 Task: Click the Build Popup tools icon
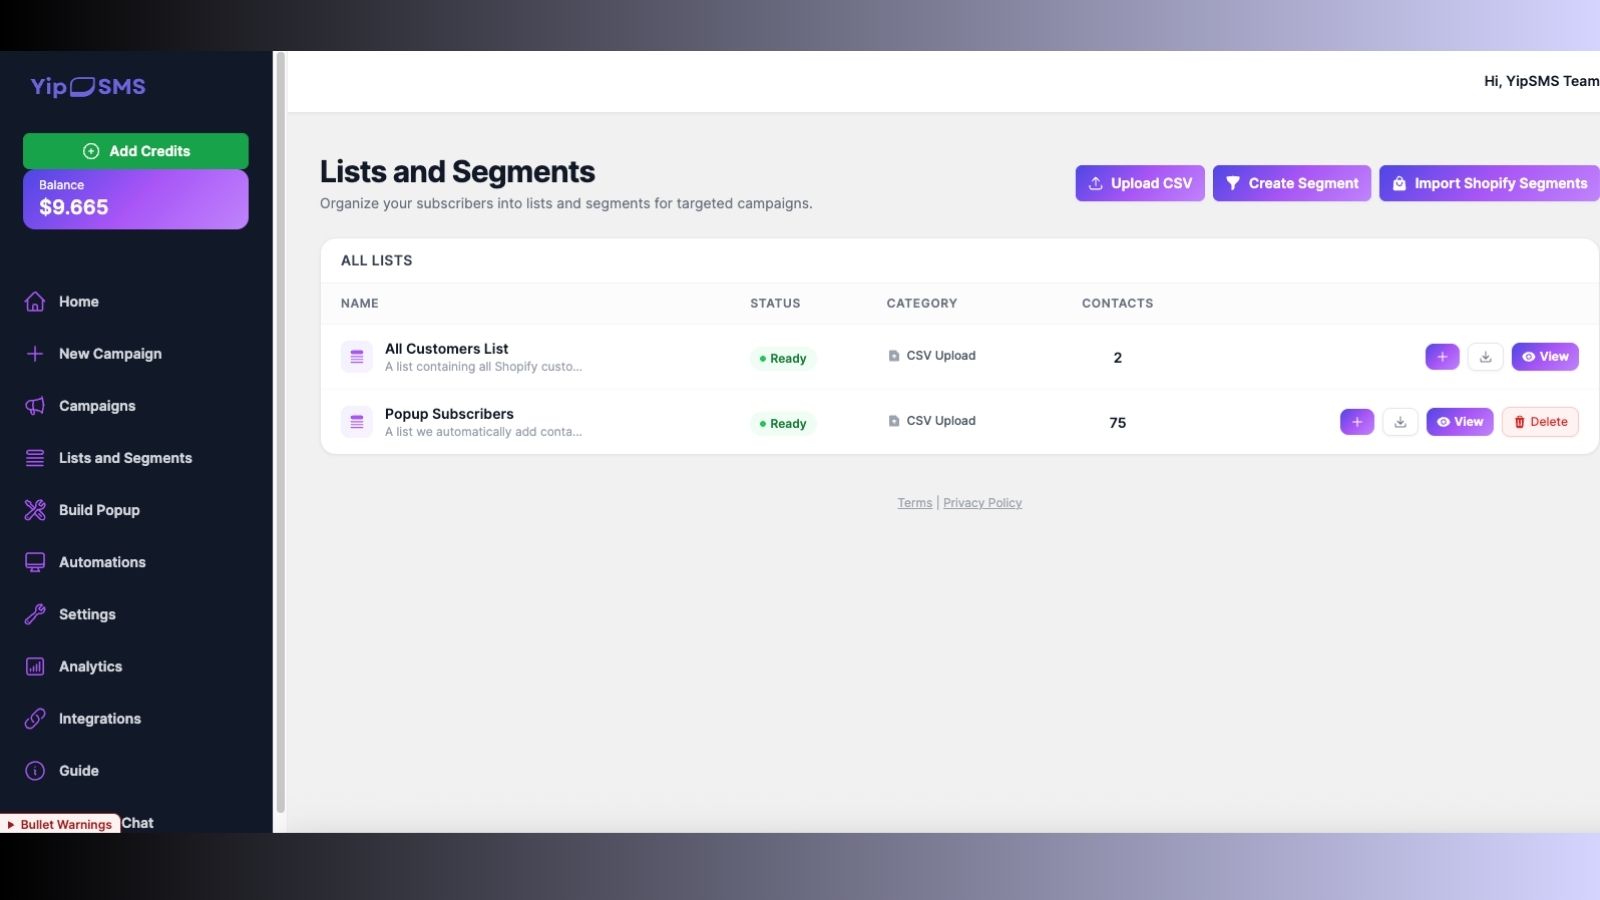click(35, 510)
